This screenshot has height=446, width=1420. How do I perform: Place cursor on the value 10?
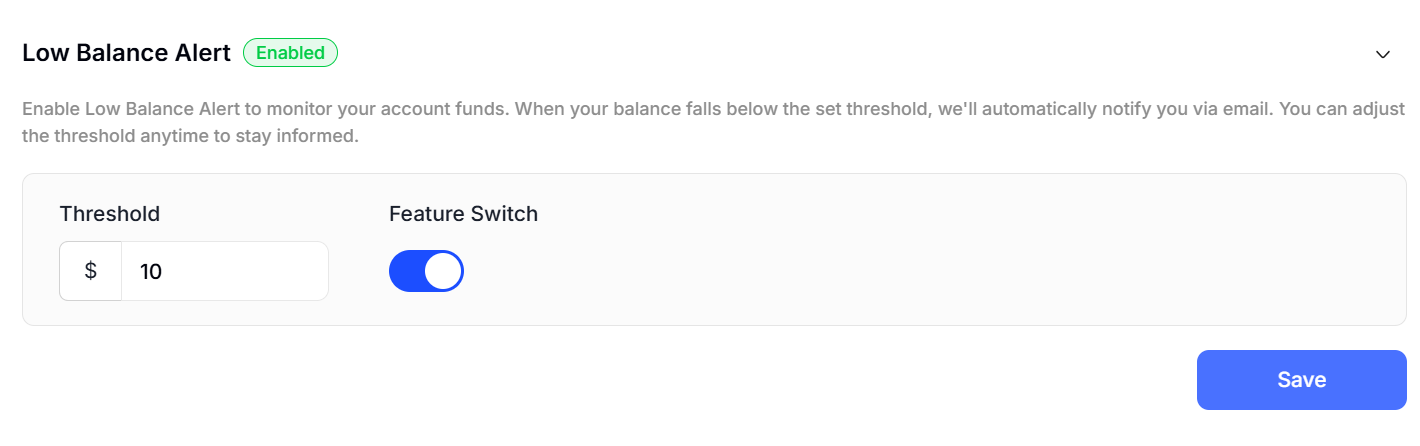[x=151, y=271]
